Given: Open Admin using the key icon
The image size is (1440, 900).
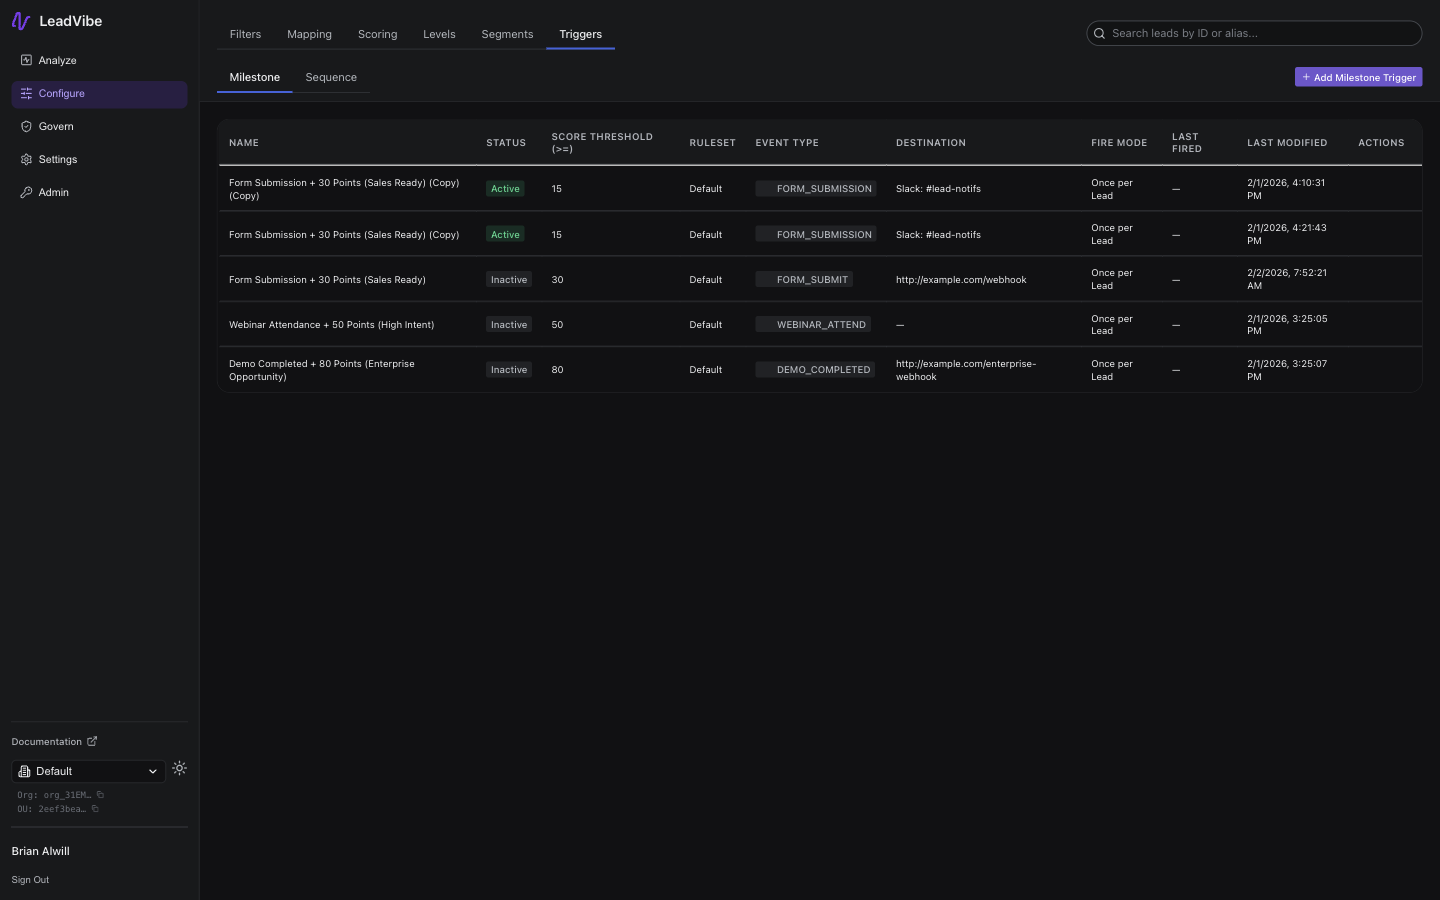Looking at the screenshot, I should [26, 192].
